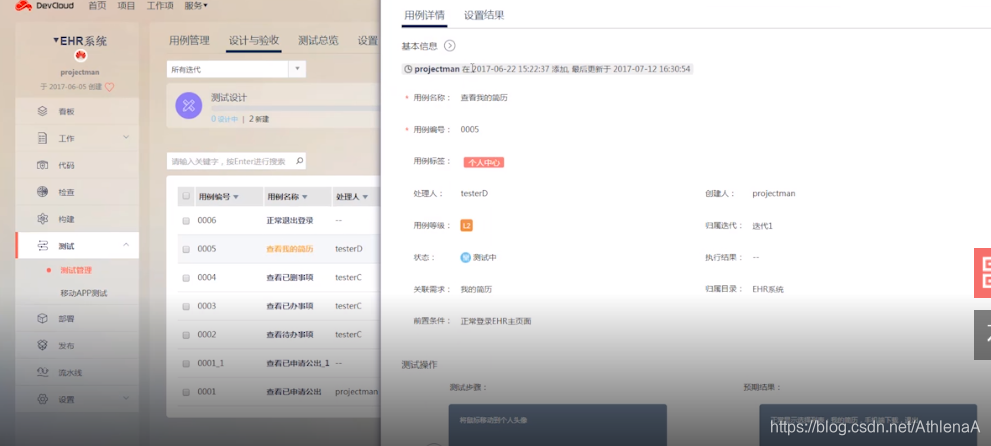
Task: Check the box for case 0006
Action: coord(186,221)
